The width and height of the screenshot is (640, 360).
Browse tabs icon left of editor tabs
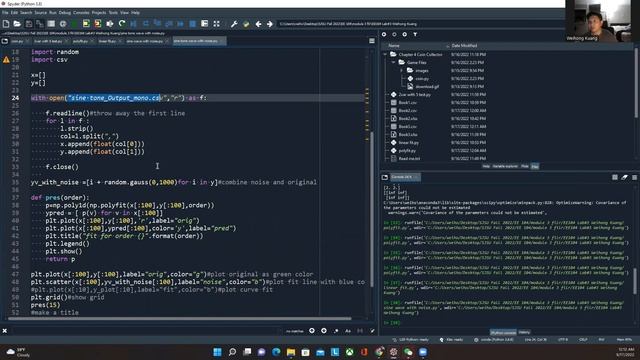pyautogui.click(x=4, y=41)
